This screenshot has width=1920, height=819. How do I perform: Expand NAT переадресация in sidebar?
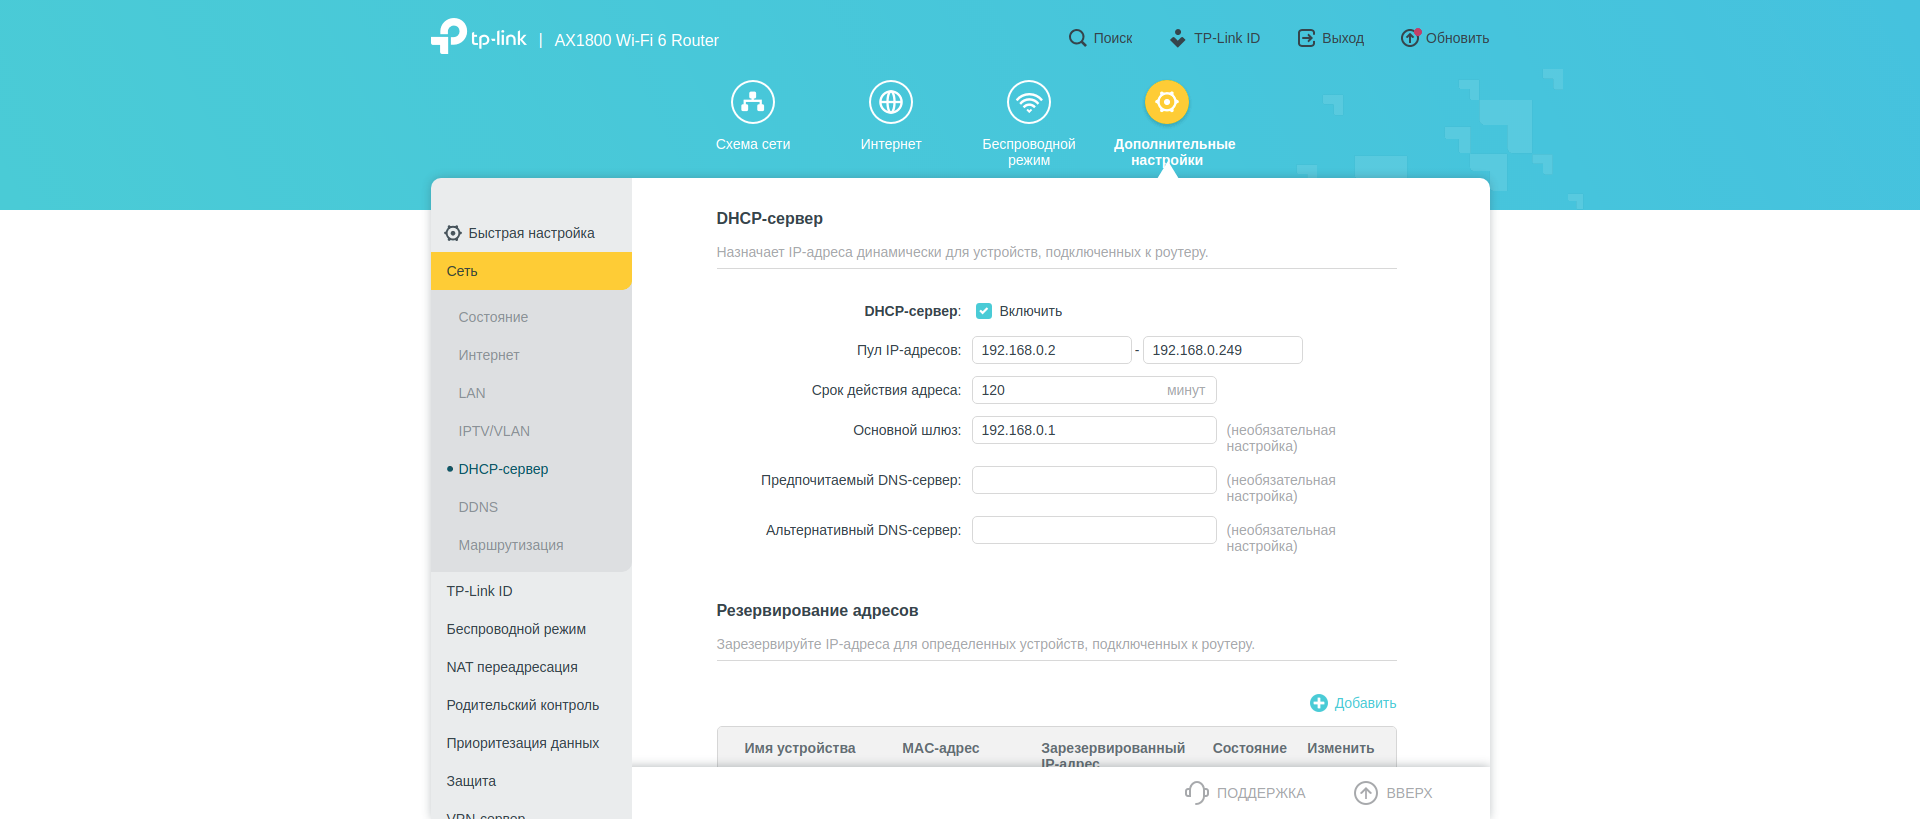[x=512, y=667]
